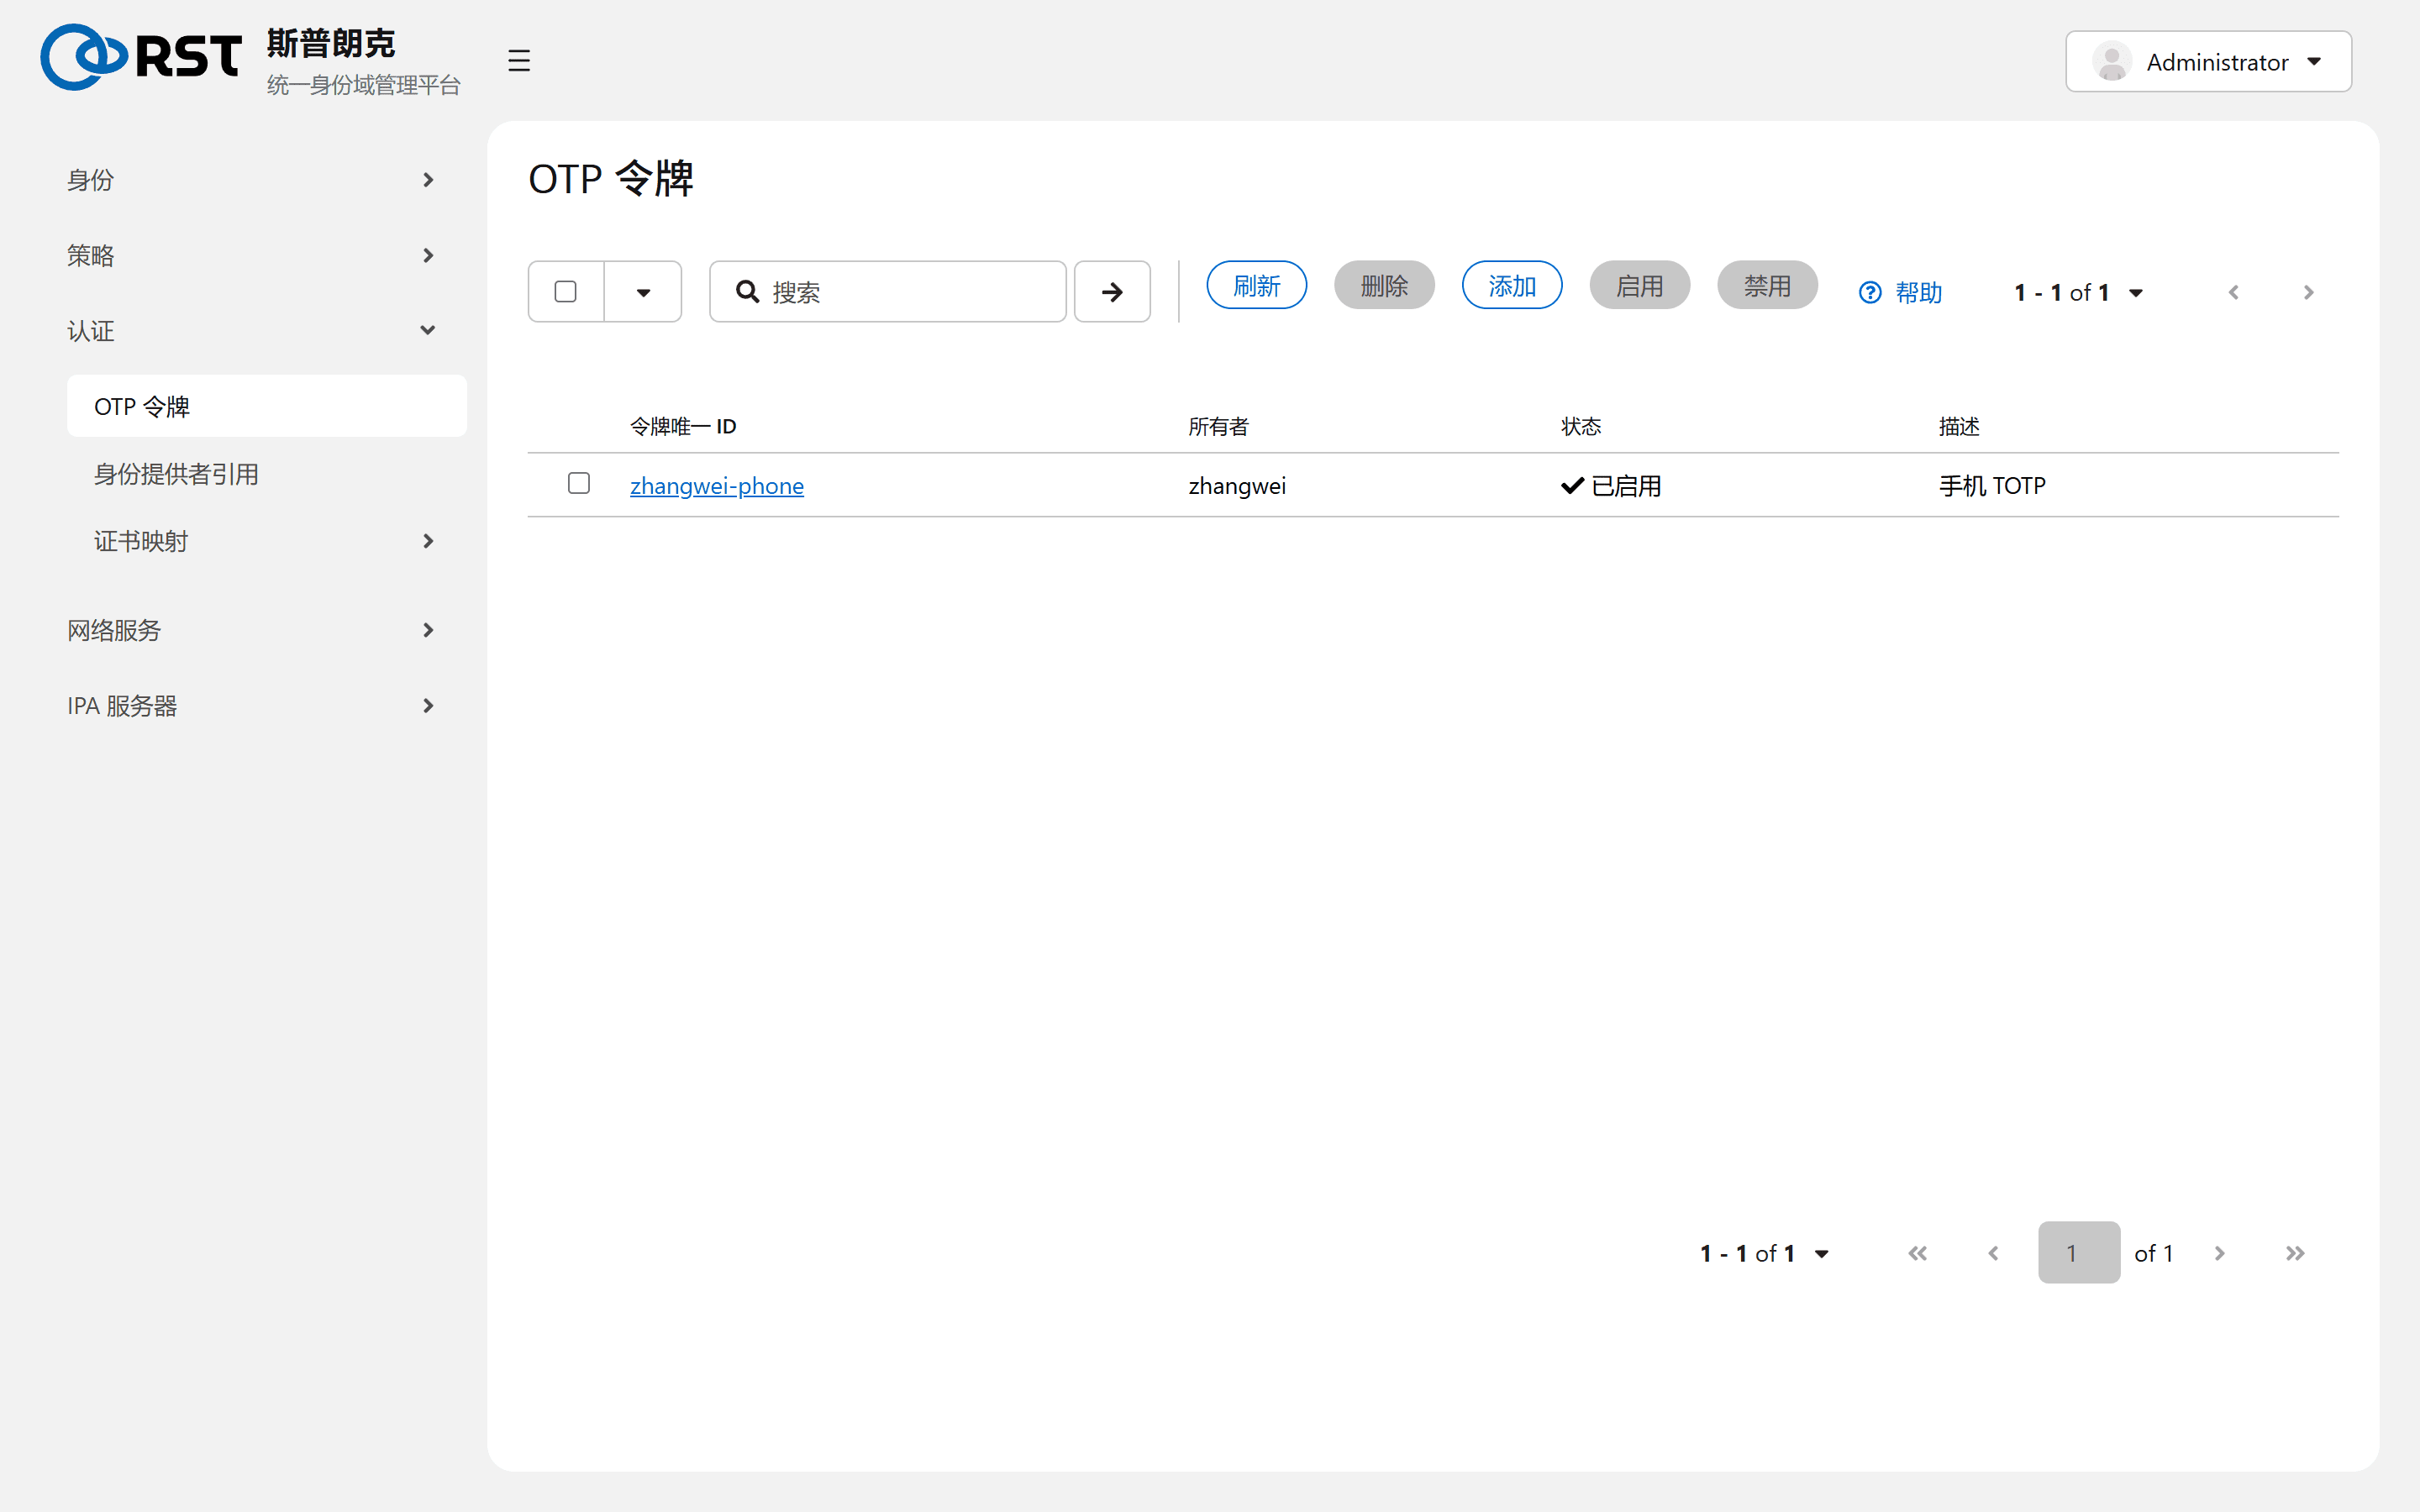2420x1512 pixels.
Task: Click the 帮助 help link text
Action: pos(1918,292)
